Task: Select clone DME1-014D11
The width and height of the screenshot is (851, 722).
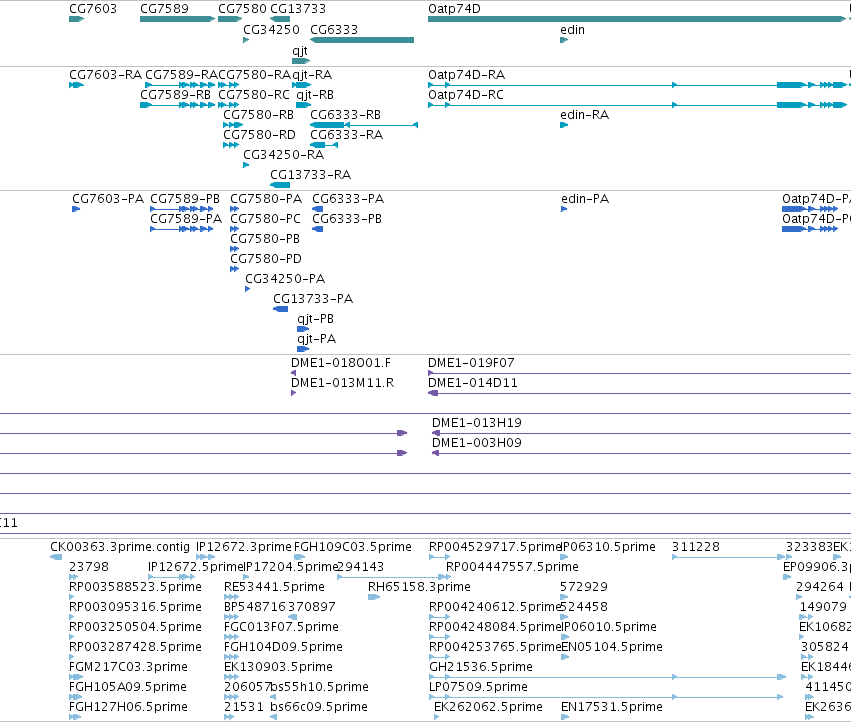Action: point(473,383)
